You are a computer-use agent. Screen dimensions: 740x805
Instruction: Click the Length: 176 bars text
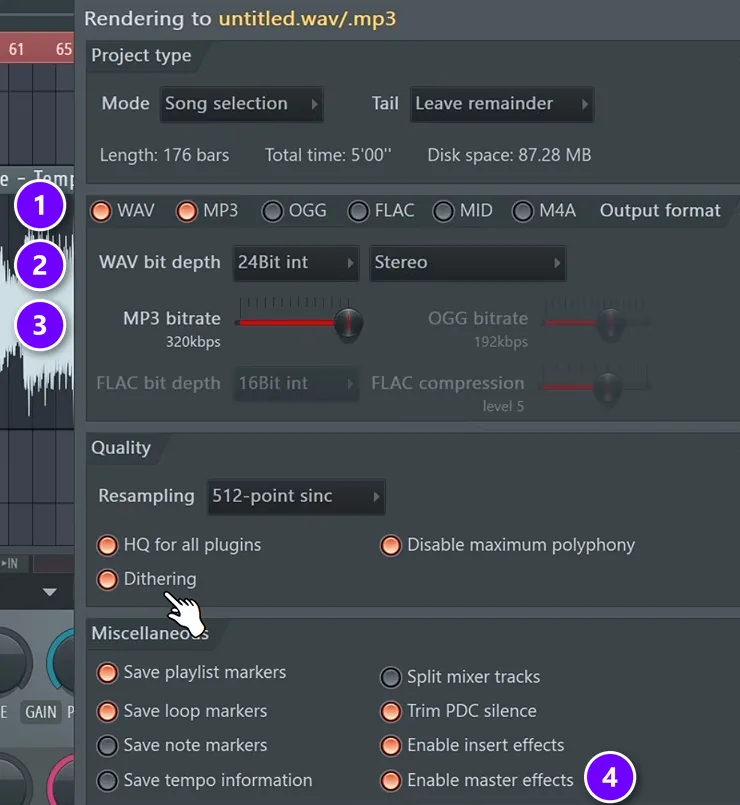164,155
